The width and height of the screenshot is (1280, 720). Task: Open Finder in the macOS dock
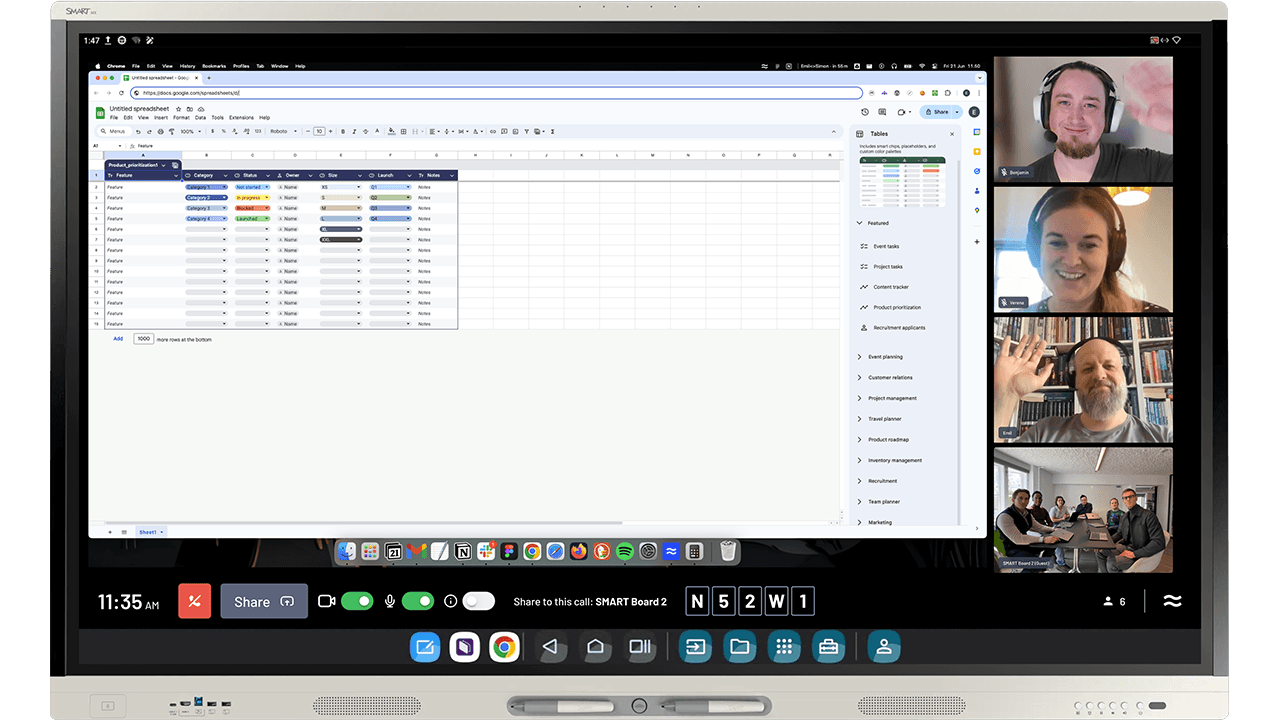[346, 551]
